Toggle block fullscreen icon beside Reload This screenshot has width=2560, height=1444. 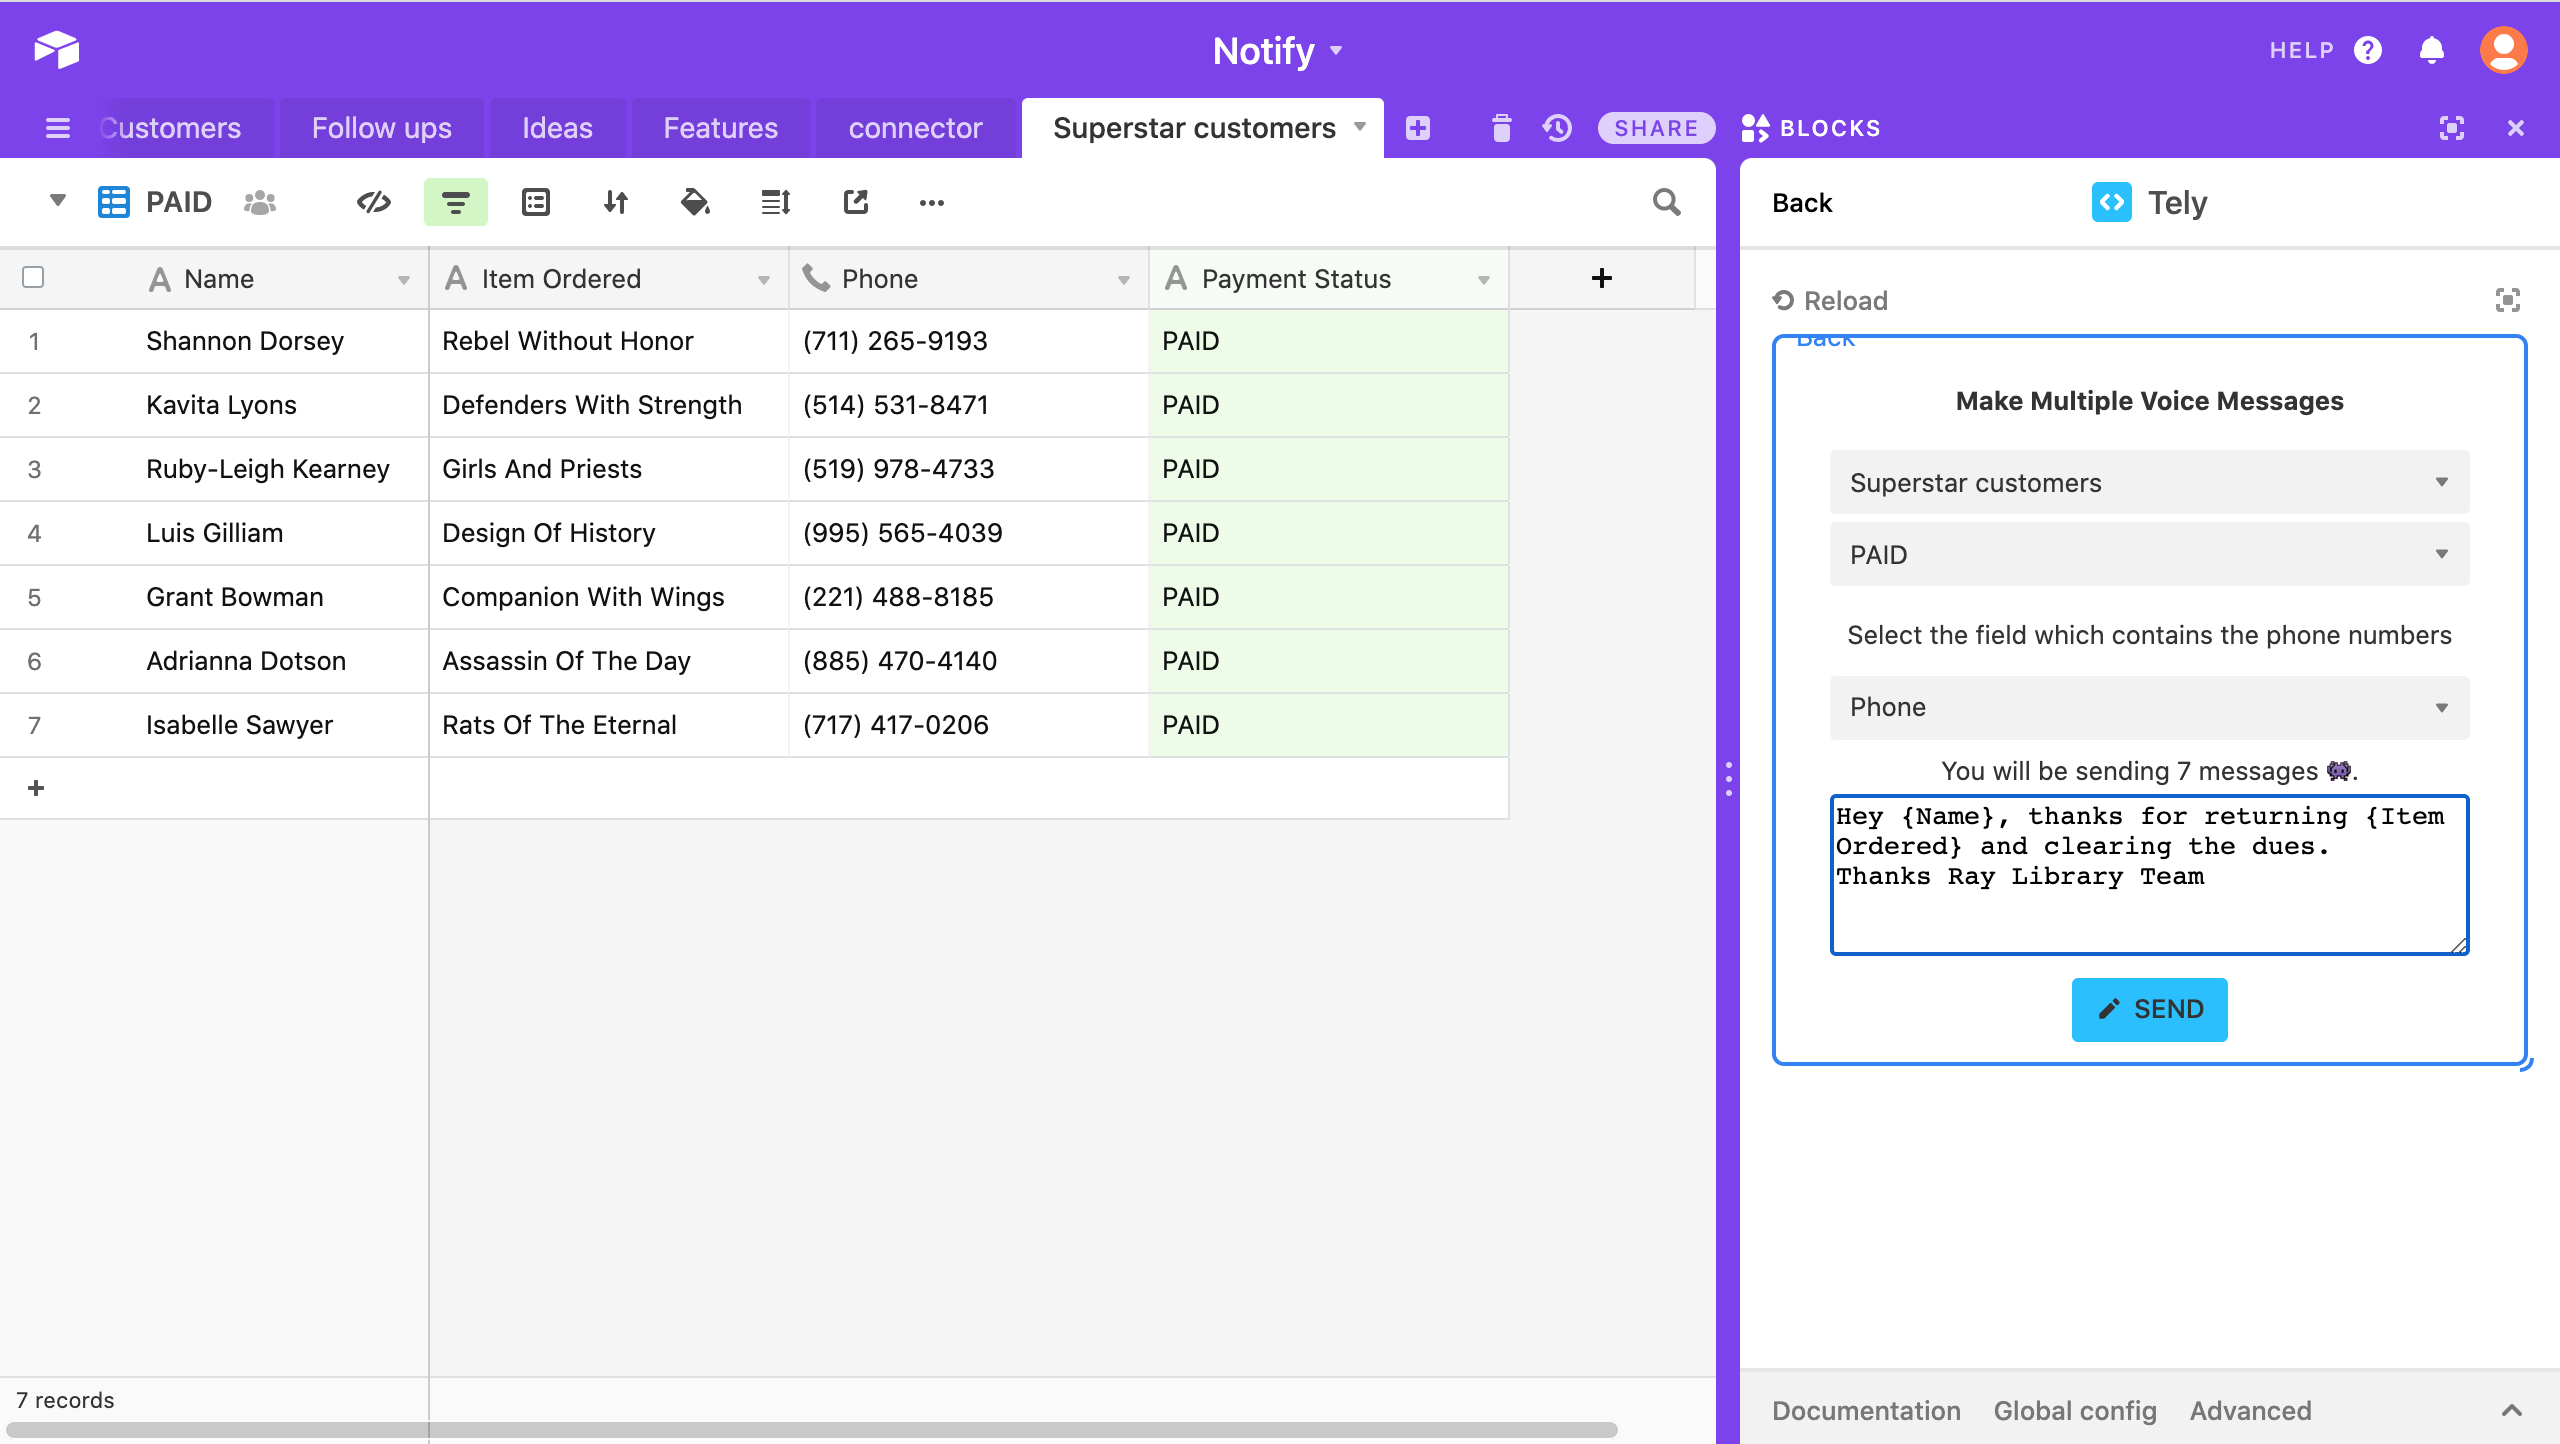(x=2507, y=300)
